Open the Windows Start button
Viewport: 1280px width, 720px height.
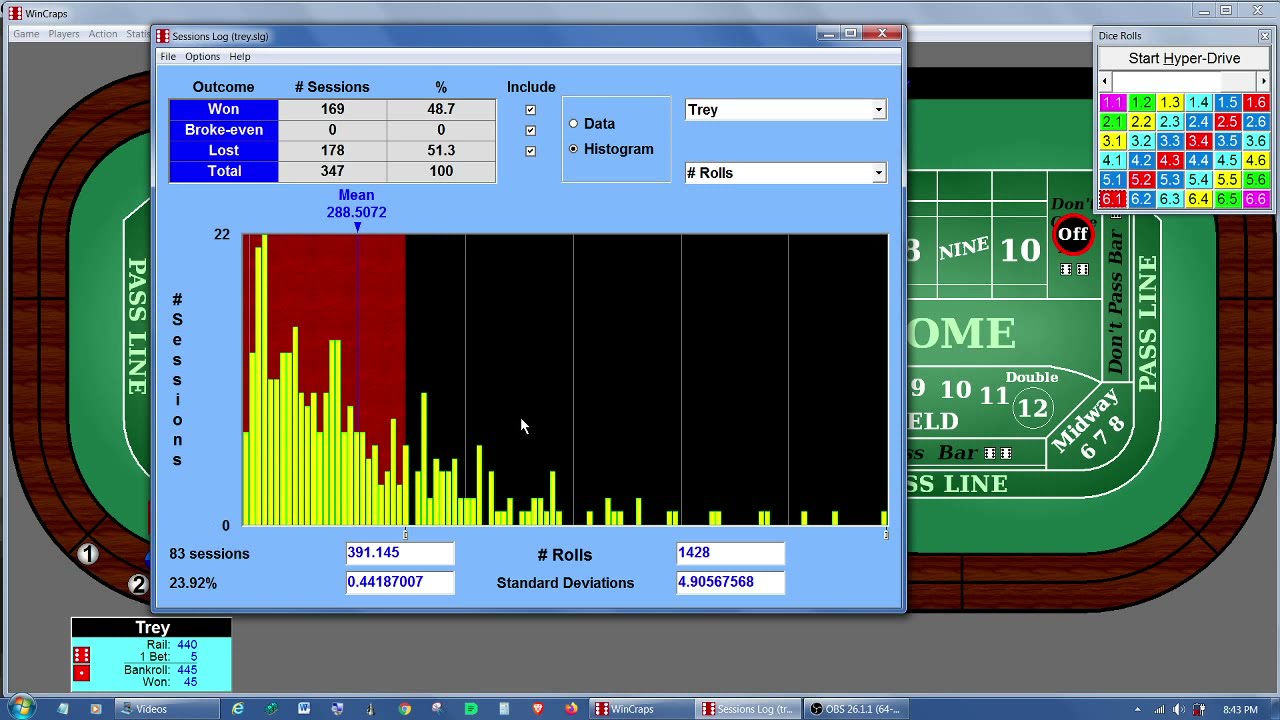pos(21,708)
